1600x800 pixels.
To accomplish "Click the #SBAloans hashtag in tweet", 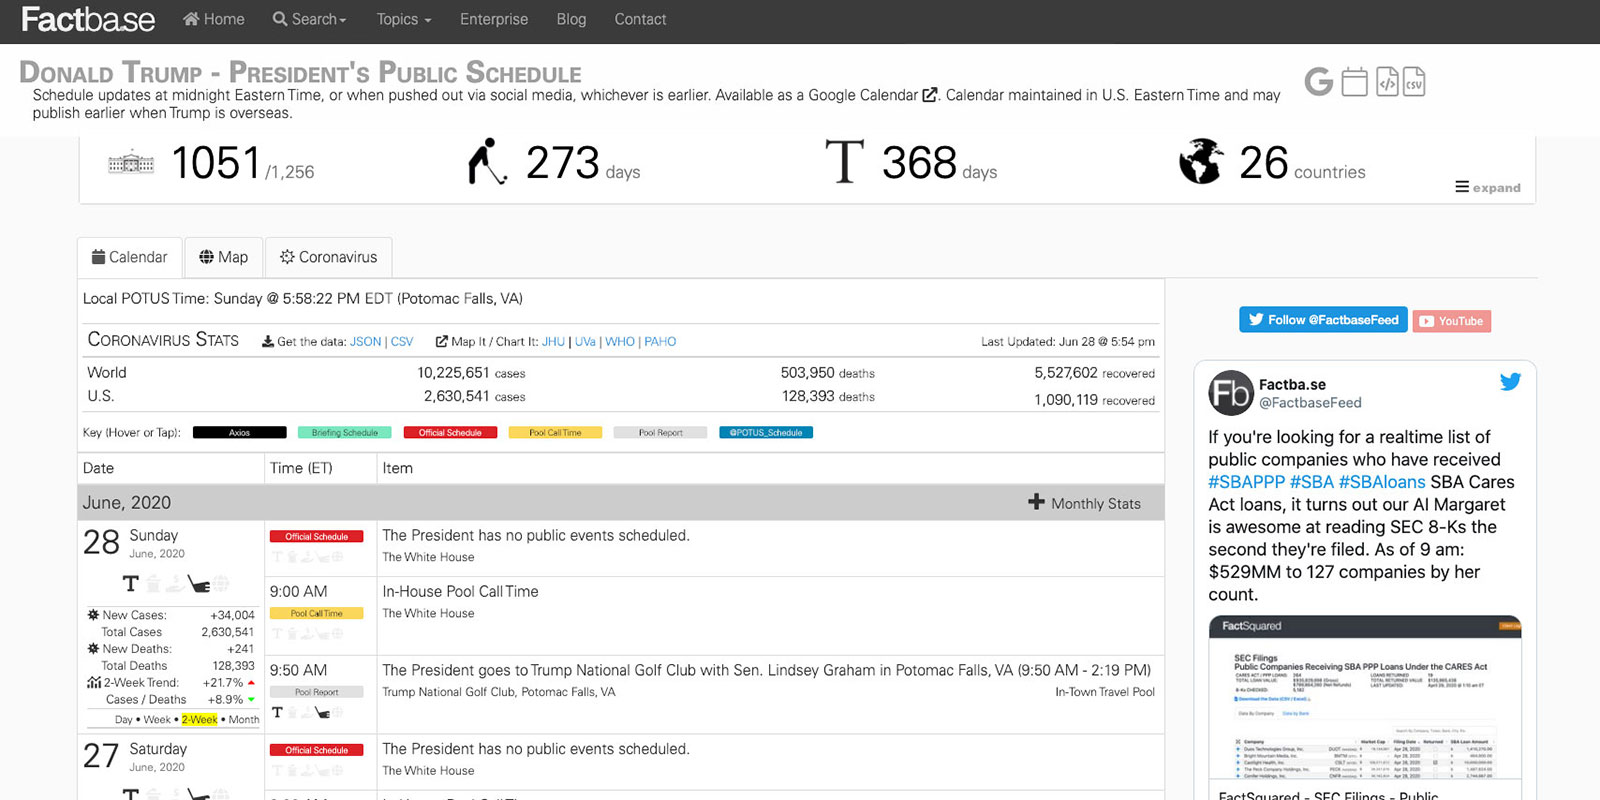I will pyautogui.click(x=1382, y=482).
